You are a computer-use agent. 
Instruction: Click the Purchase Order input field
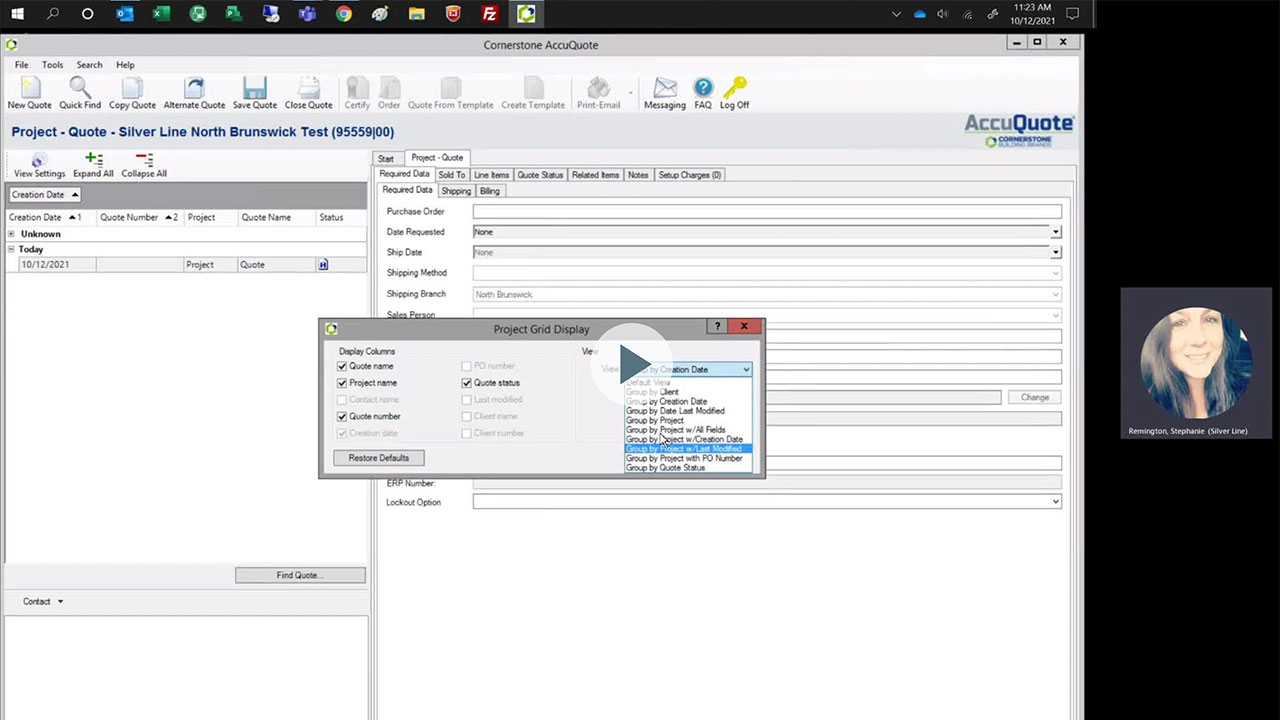pyautogui.click(x=767, y=212)
